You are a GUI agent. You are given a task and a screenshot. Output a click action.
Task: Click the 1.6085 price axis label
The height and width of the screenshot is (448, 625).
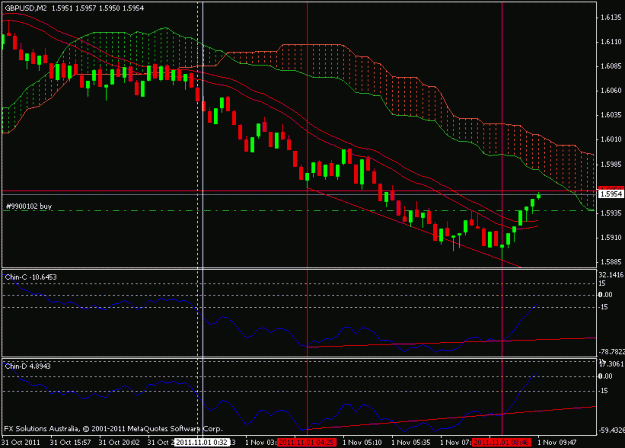point(611,66)
